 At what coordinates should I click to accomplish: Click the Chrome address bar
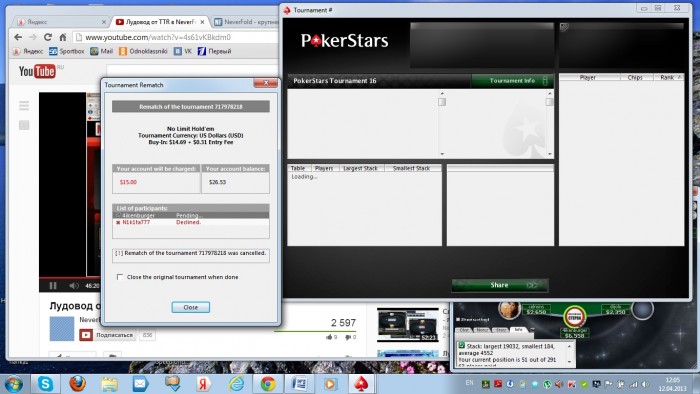click(176, 37)
